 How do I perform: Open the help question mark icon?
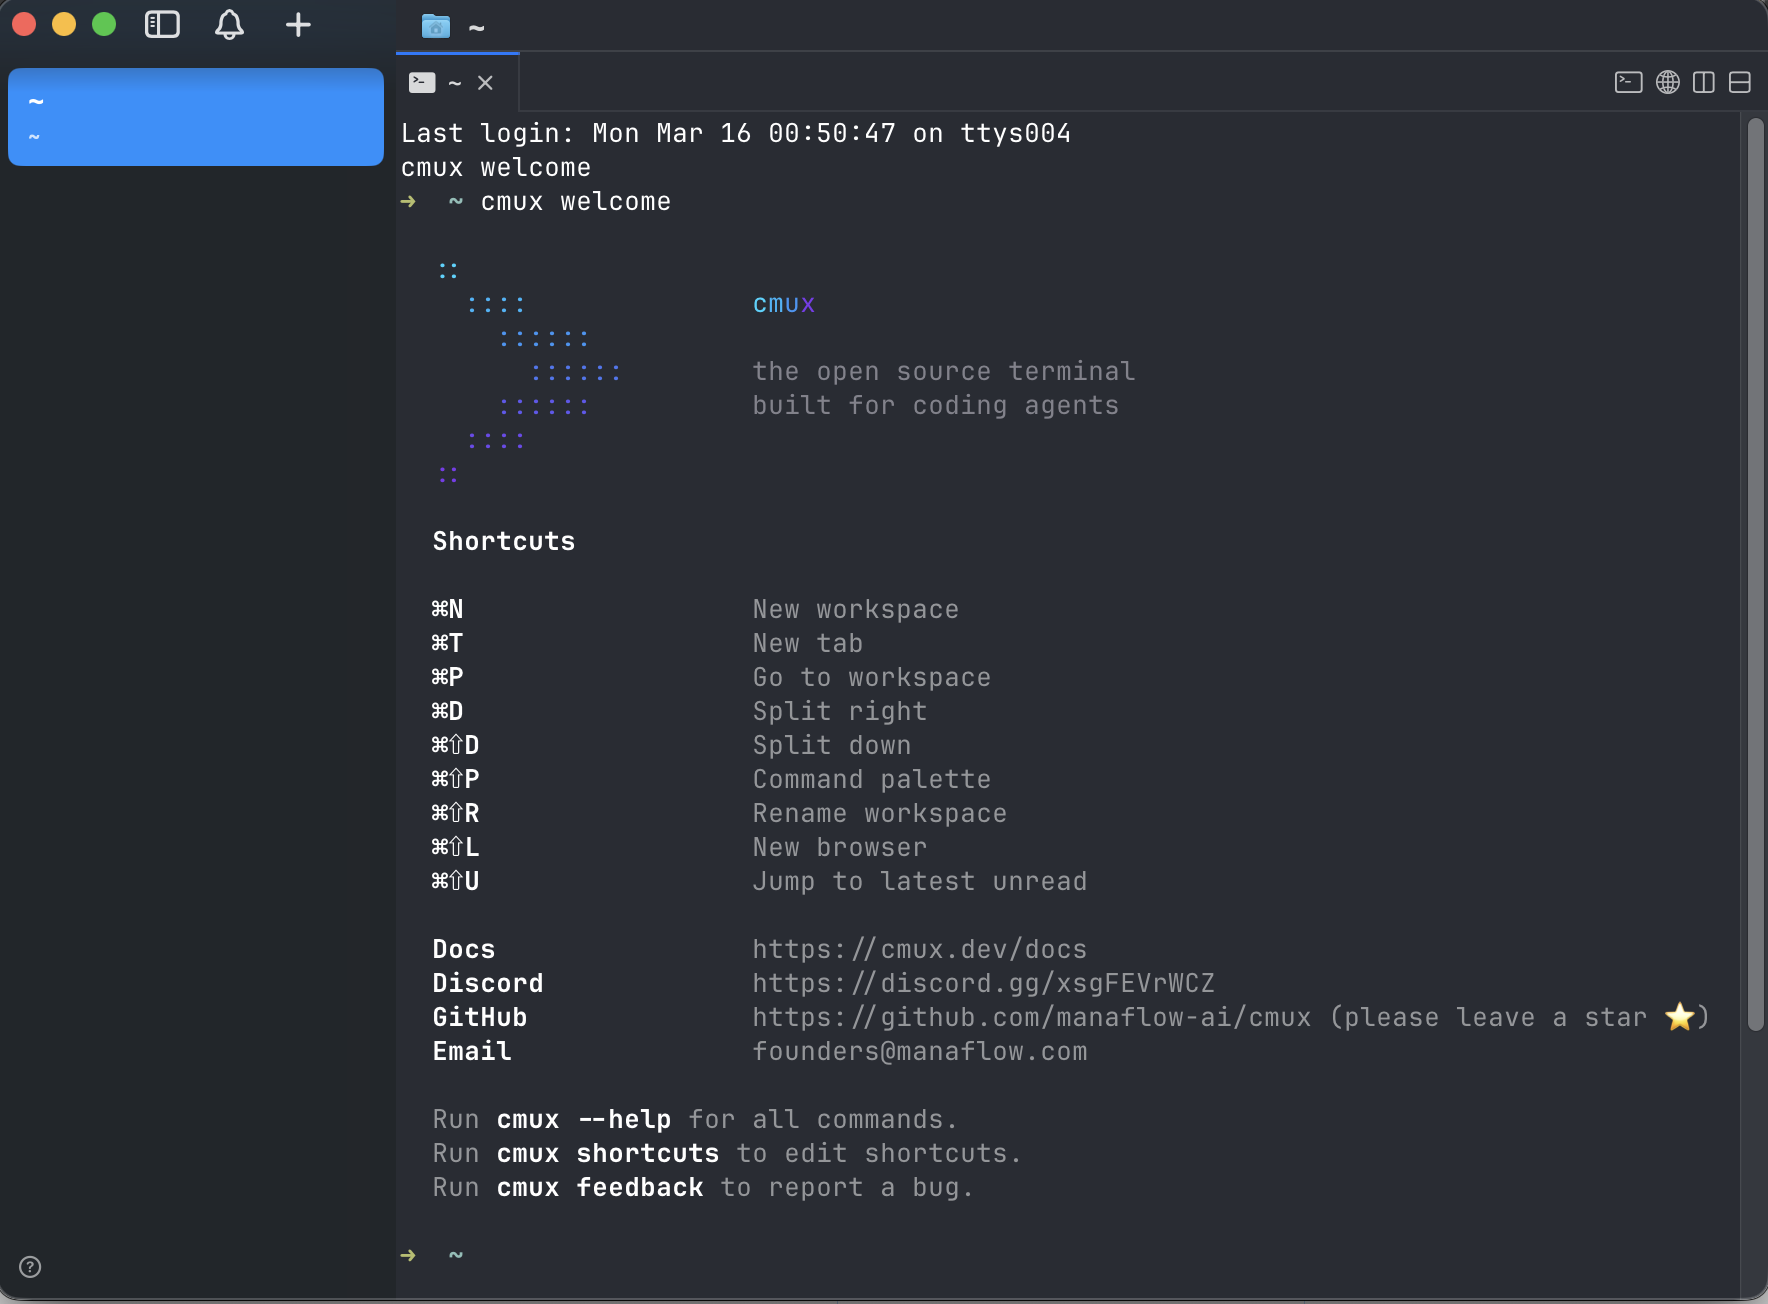pyautogui.click(x=31, y=1267)
